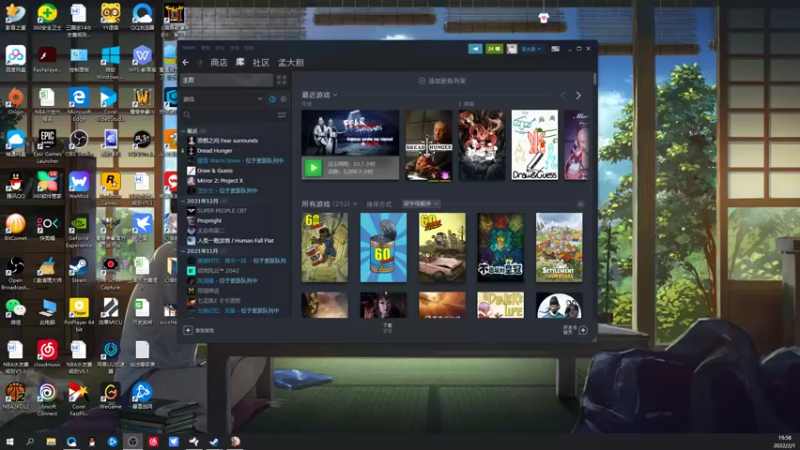Select Mirror 2: Project X in list

point(220,181)
